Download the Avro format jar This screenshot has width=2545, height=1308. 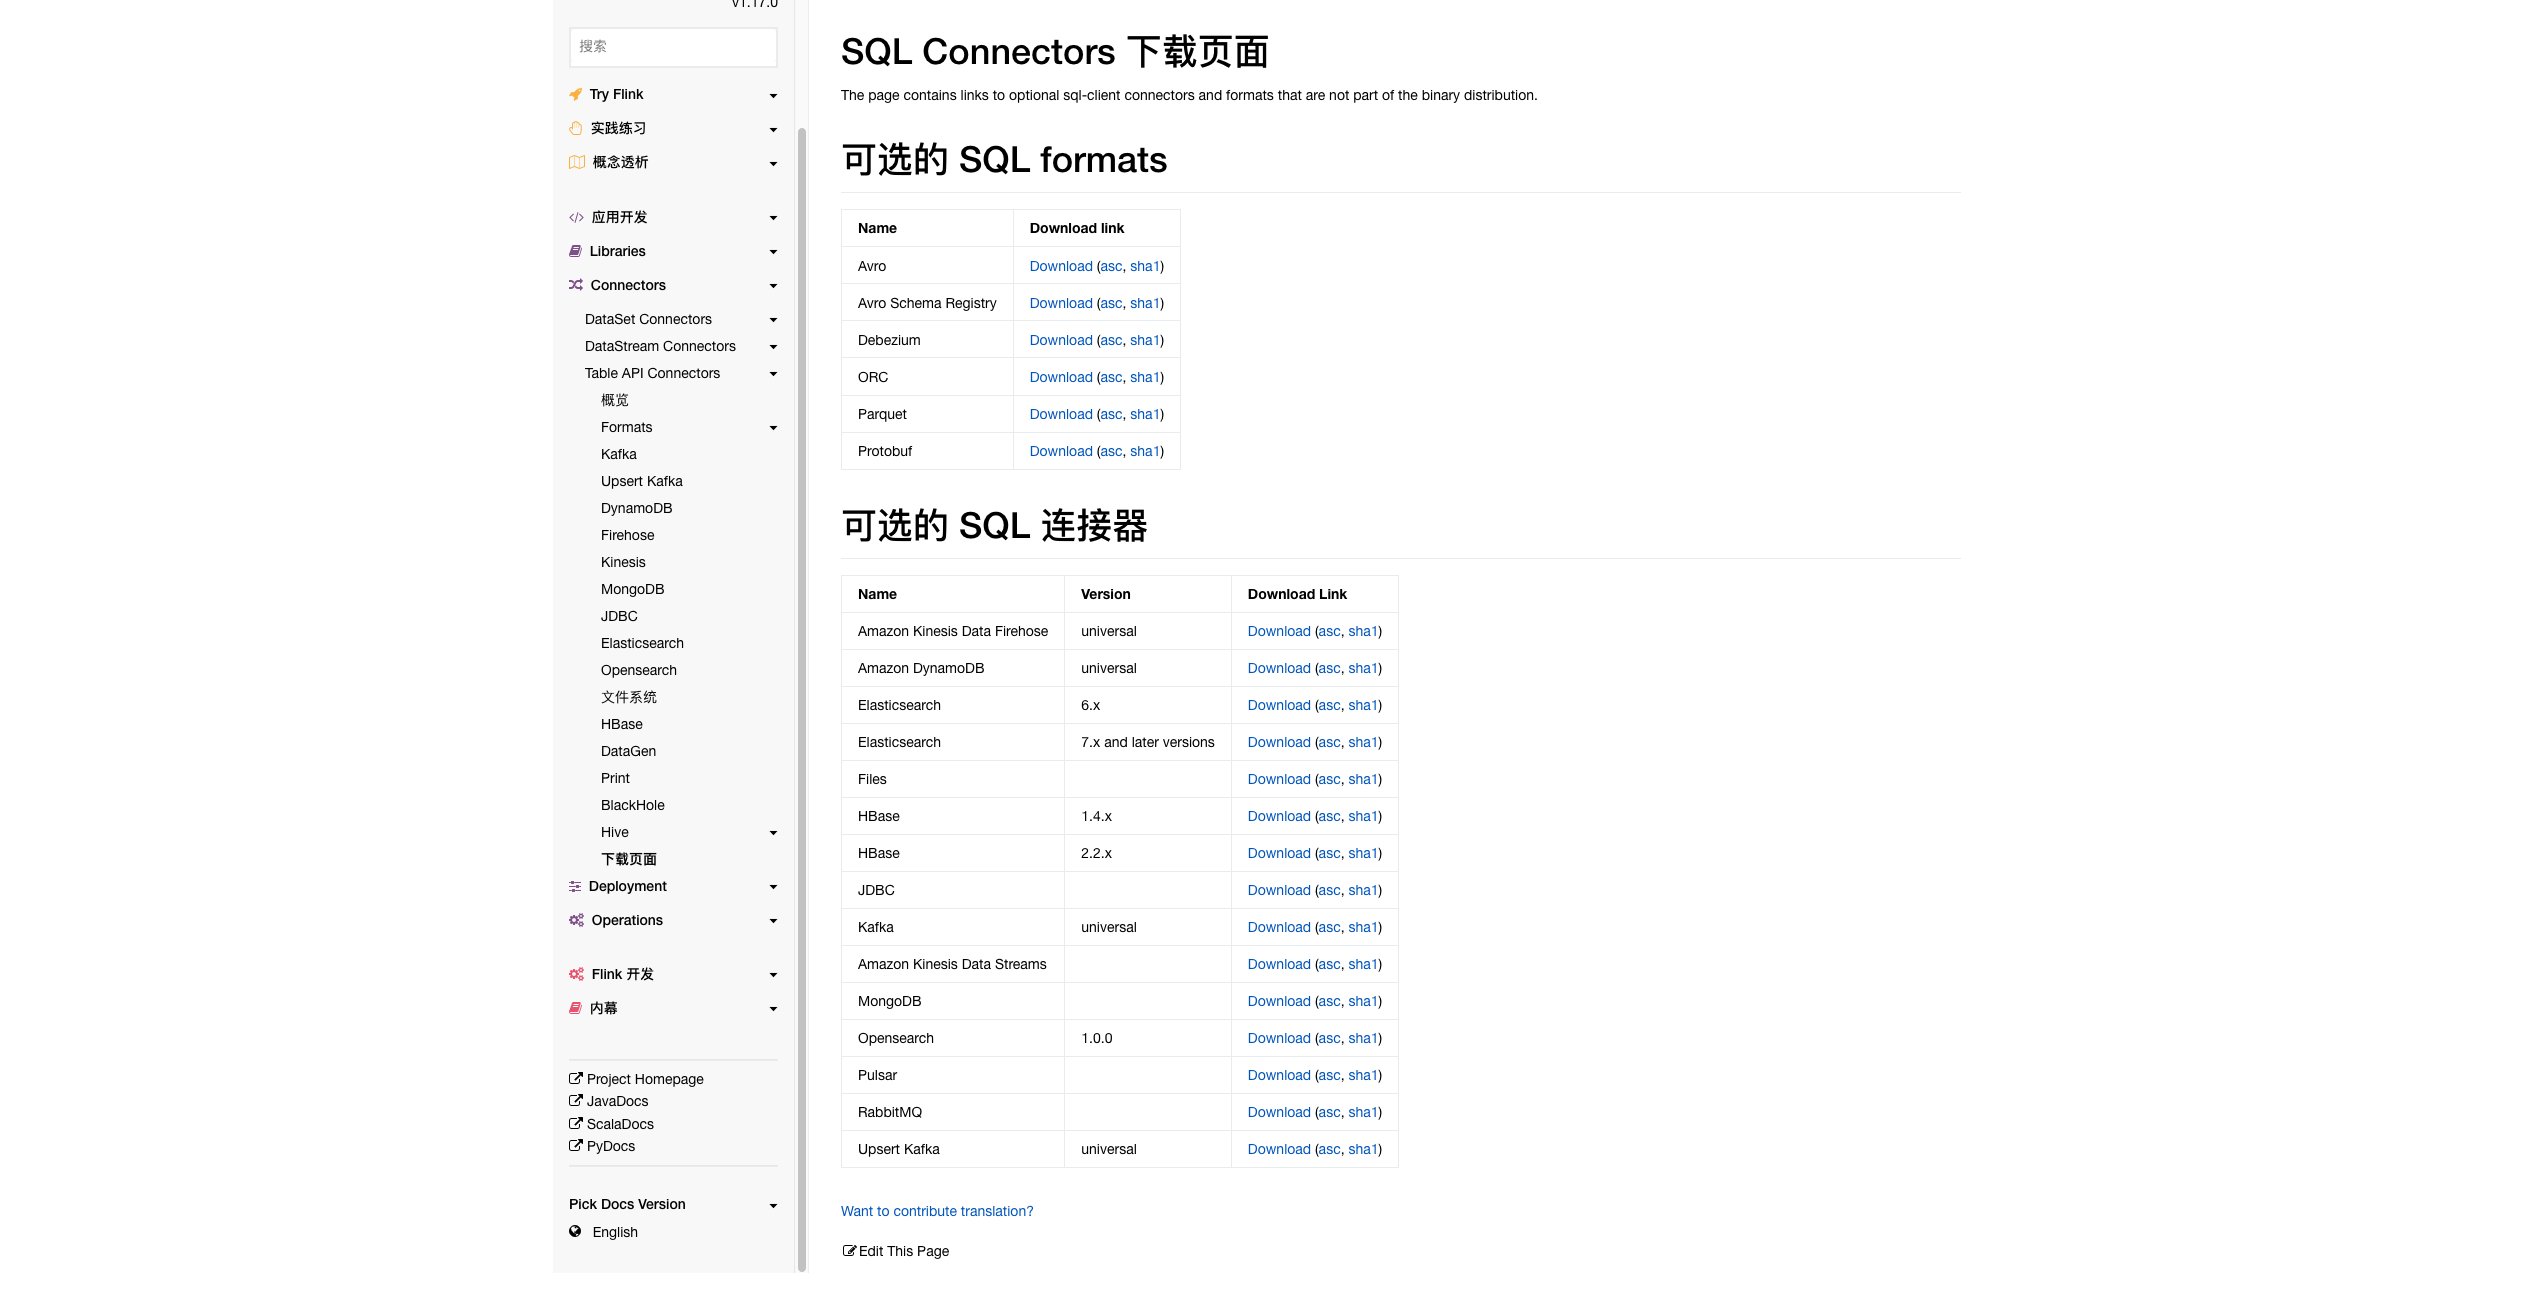(x=1060, y=266)
